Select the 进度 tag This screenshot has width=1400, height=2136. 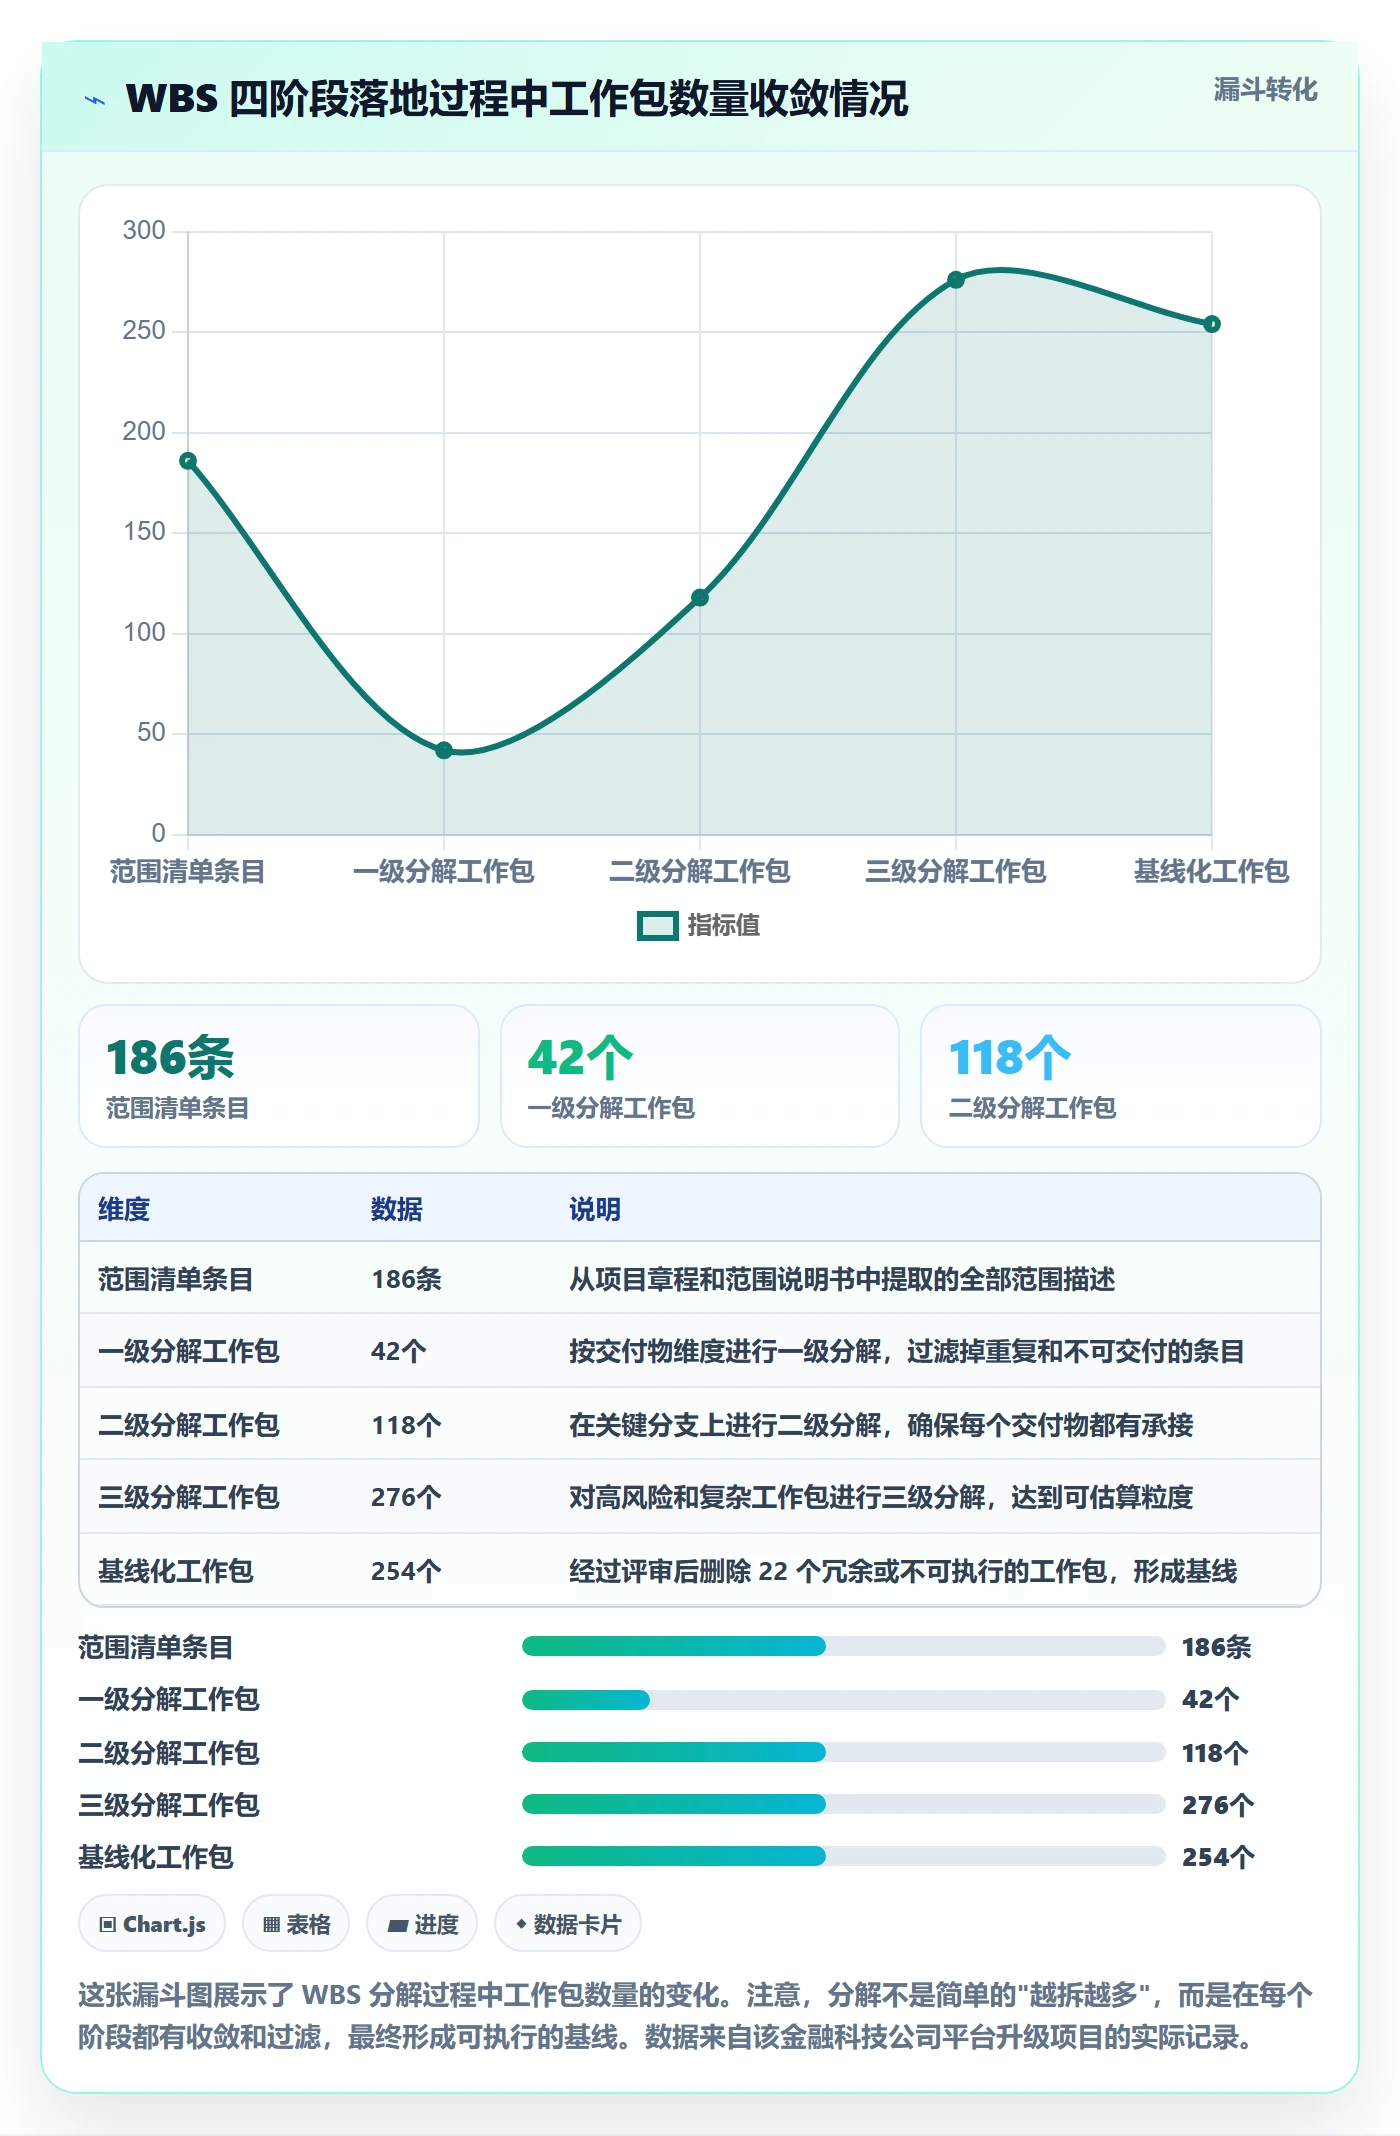[x=422, y=1924]
